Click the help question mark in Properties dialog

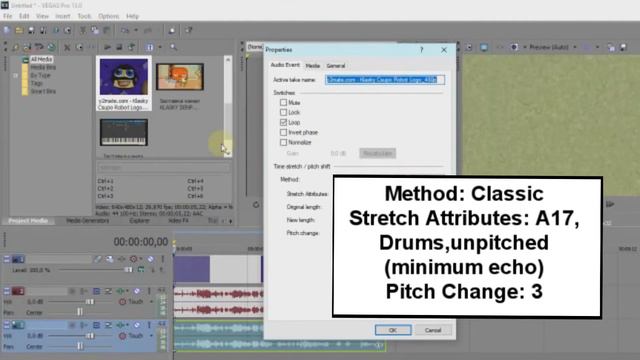pos(422,50)
